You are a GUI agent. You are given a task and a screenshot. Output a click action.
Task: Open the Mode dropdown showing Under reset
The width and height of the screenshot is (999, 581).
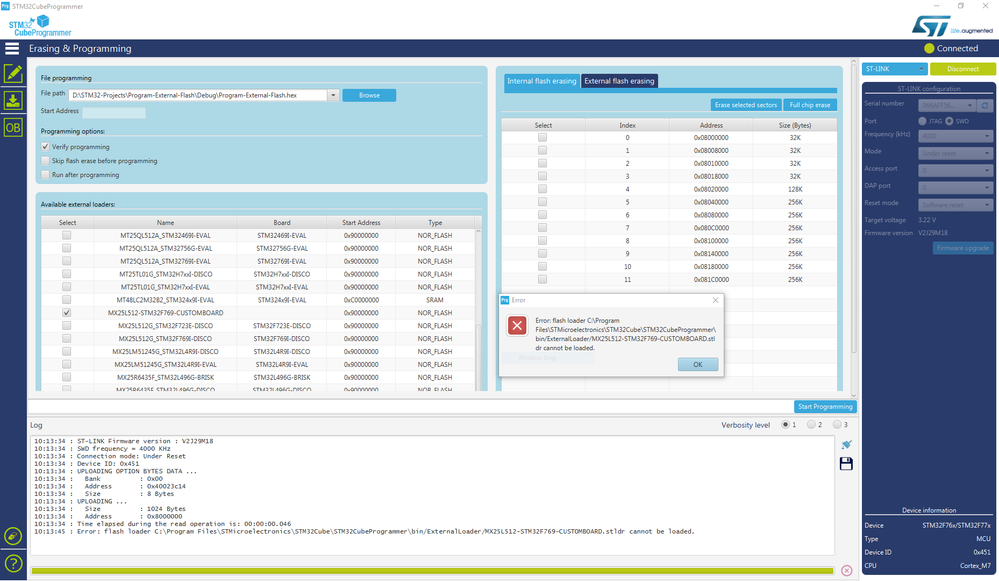(955, 153)
